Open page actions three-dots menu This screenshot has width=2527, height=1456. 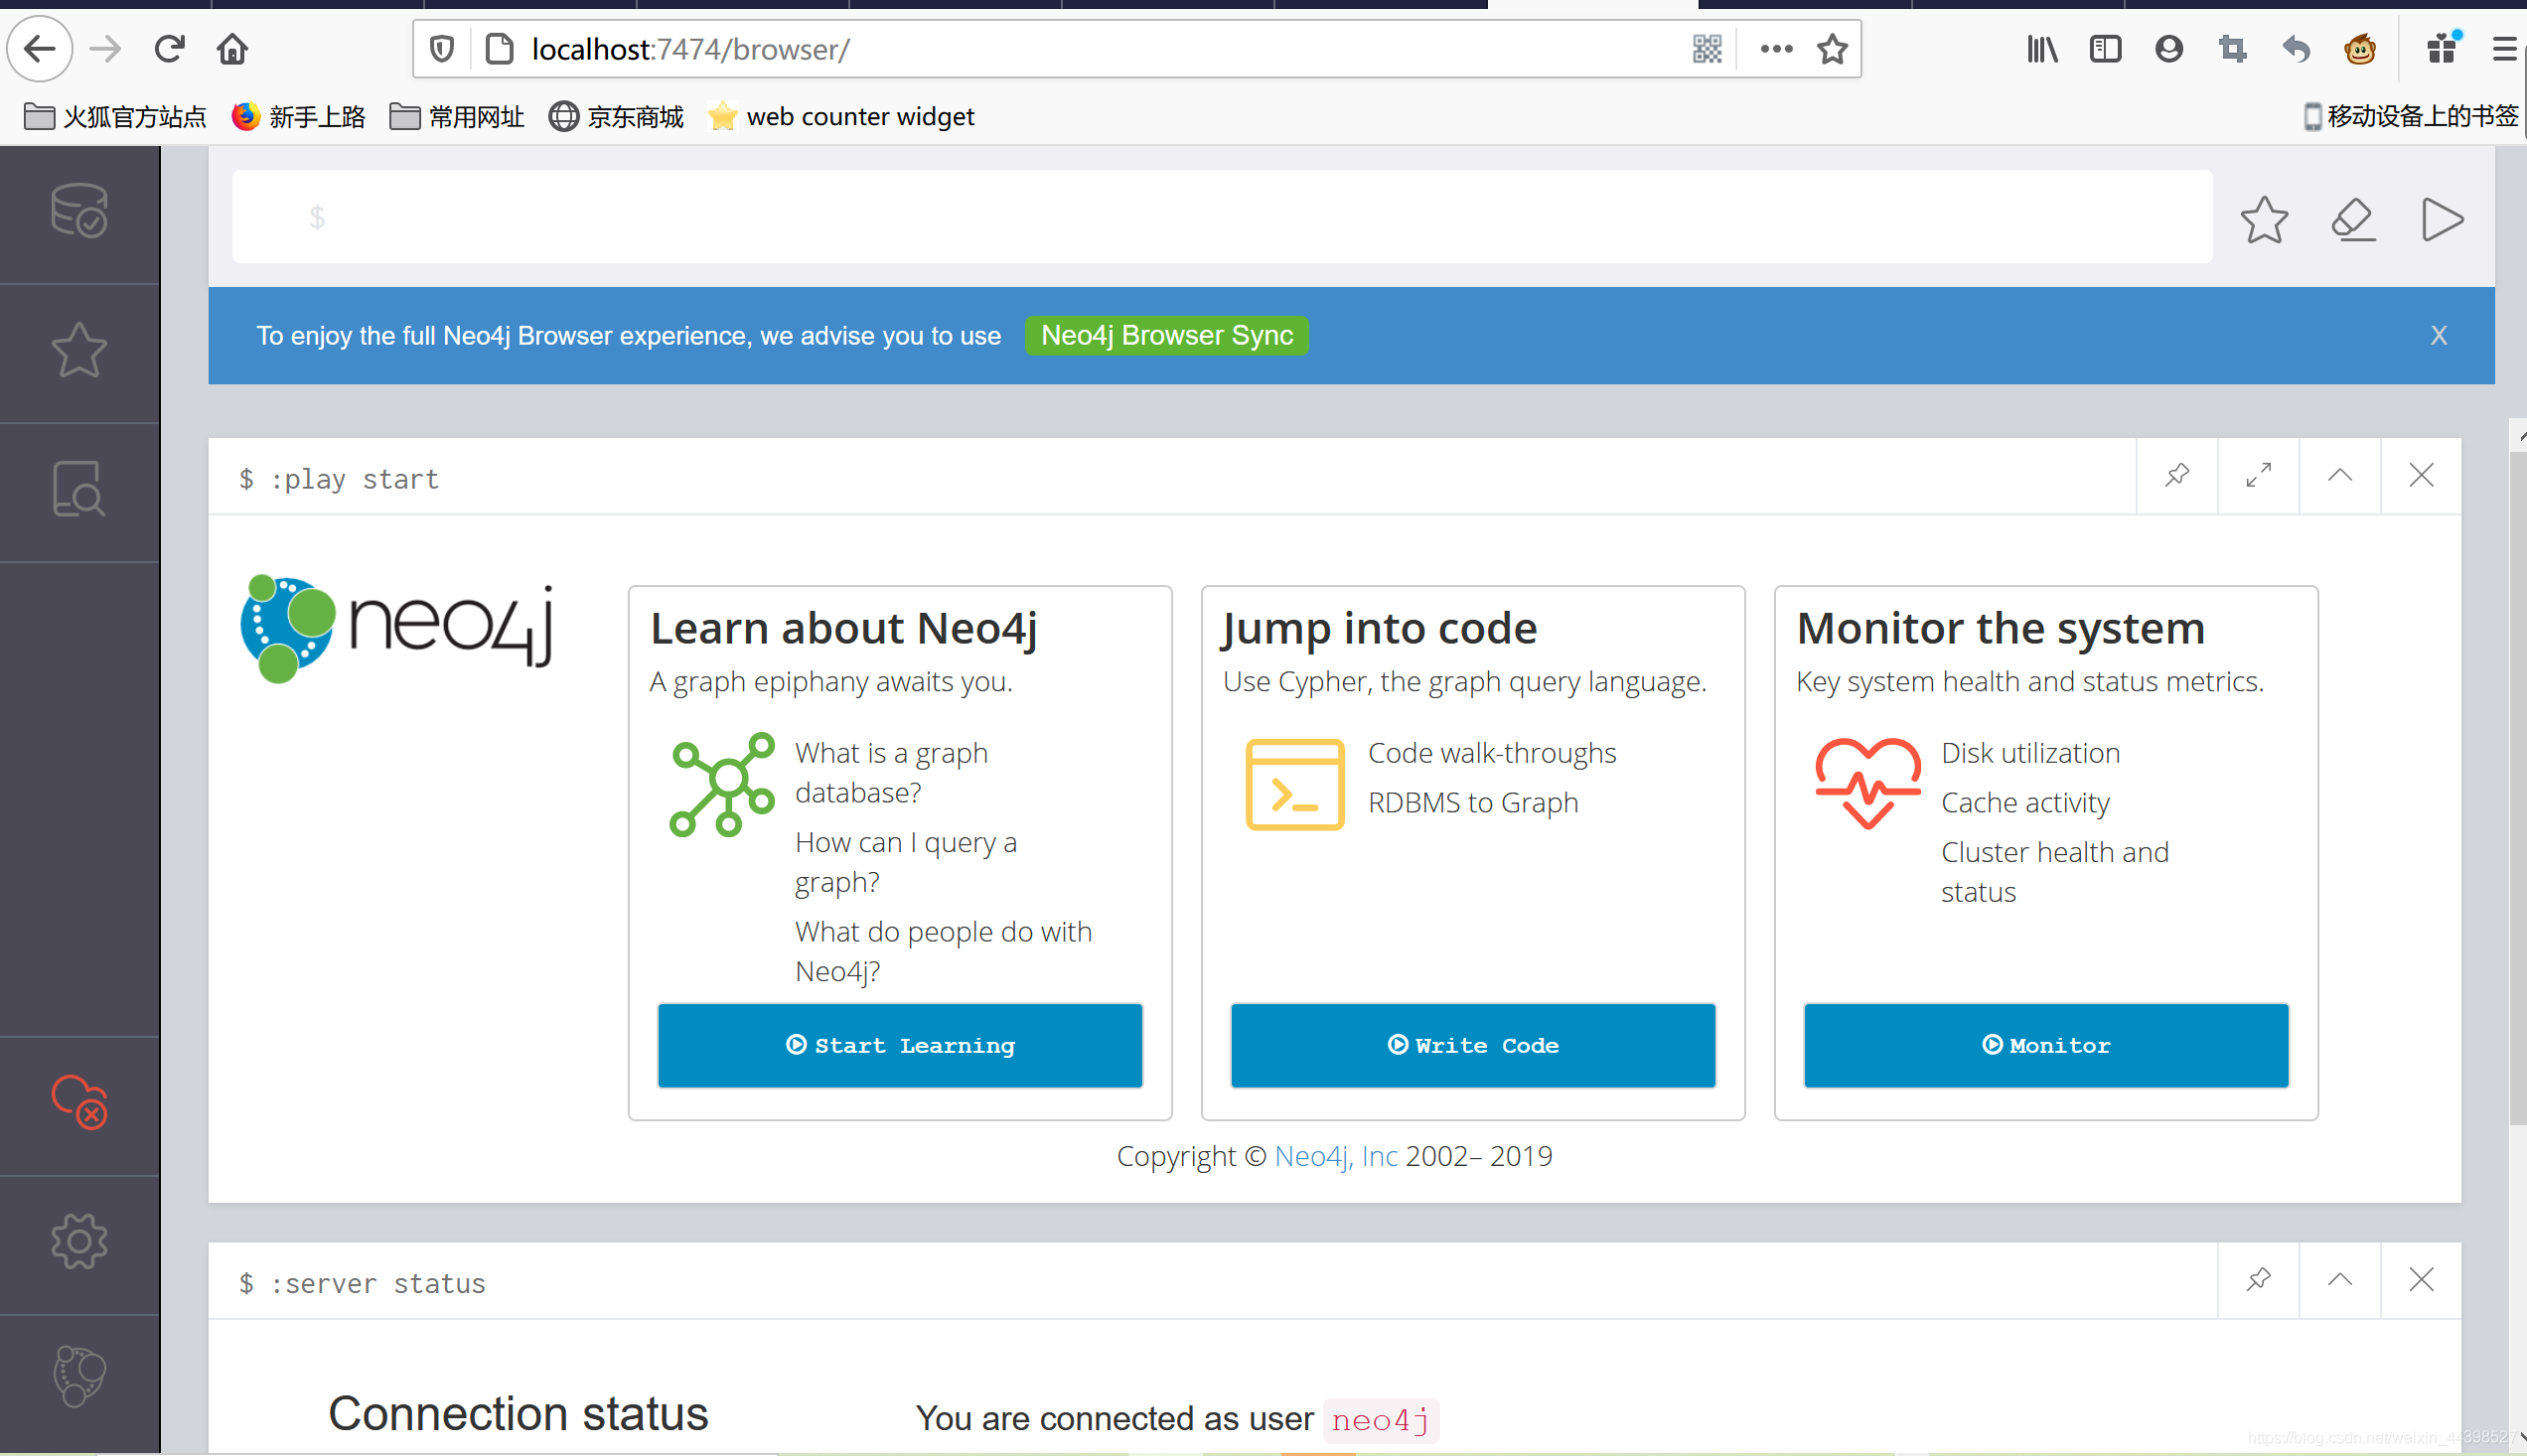[1776, 48]
